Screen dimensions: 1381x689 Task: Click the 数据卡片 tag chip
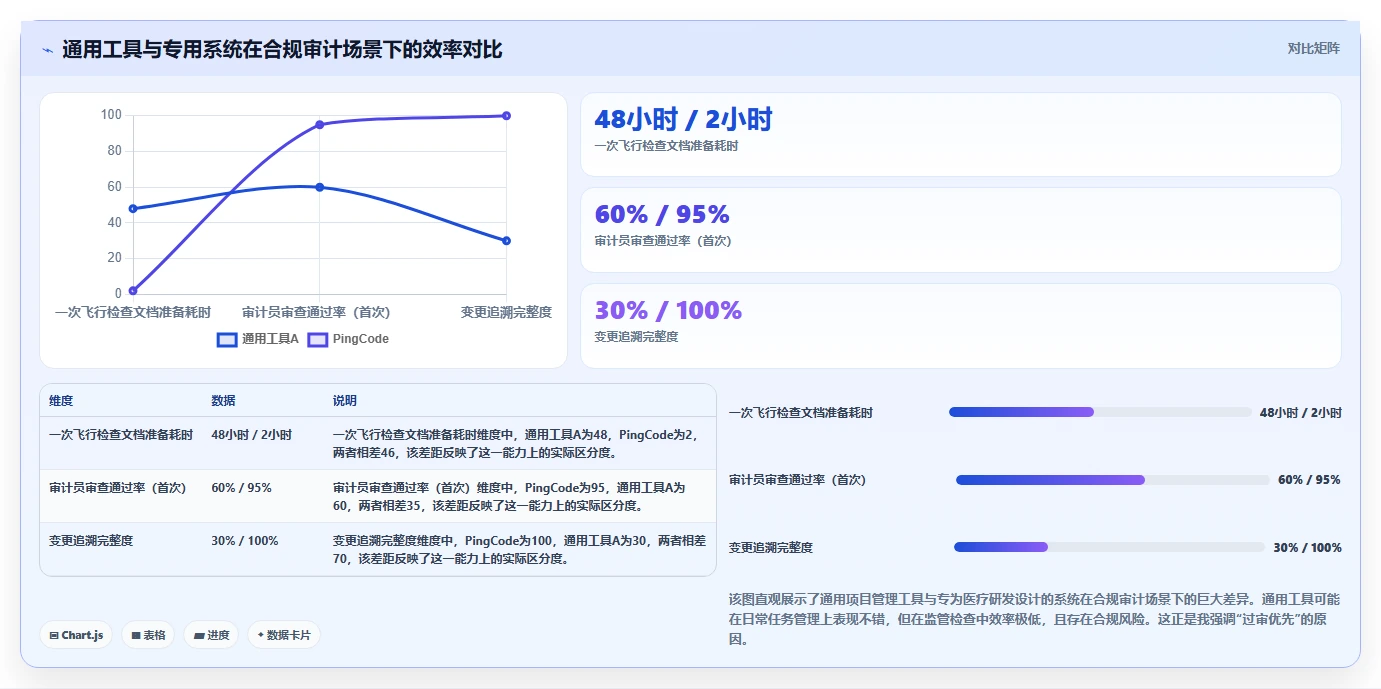(284, 635)
